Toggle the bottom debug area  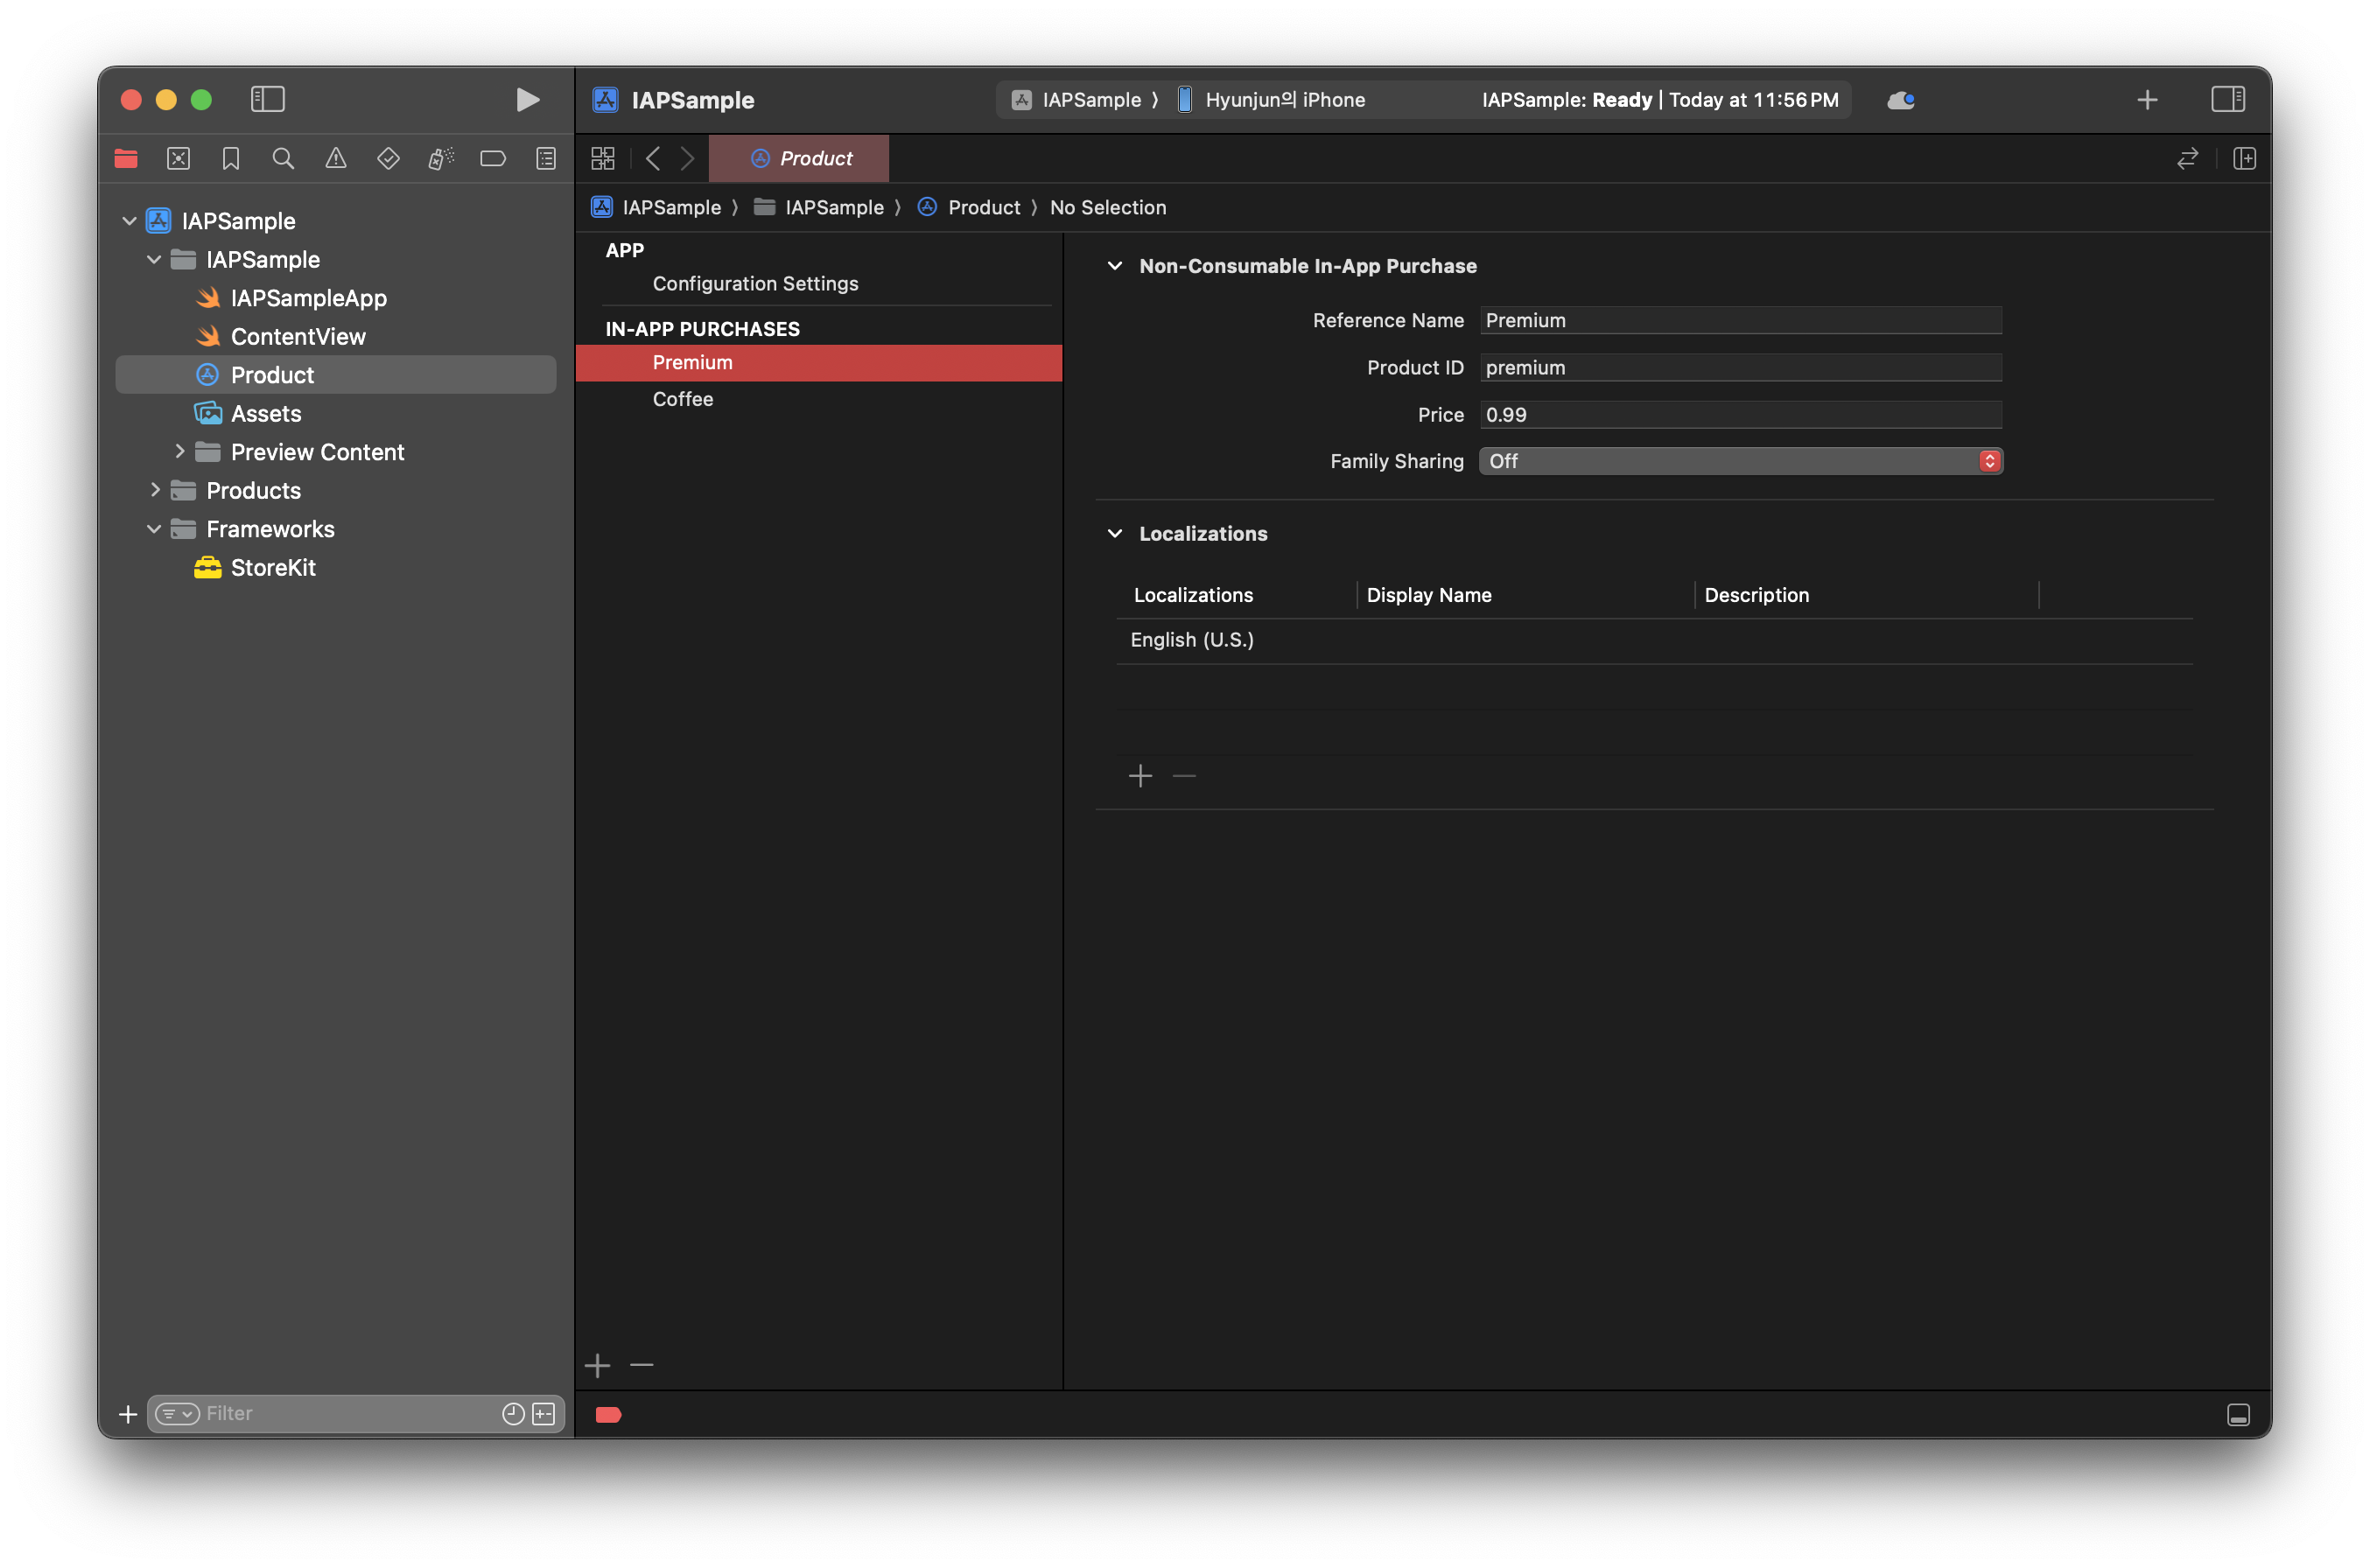2238,1414
